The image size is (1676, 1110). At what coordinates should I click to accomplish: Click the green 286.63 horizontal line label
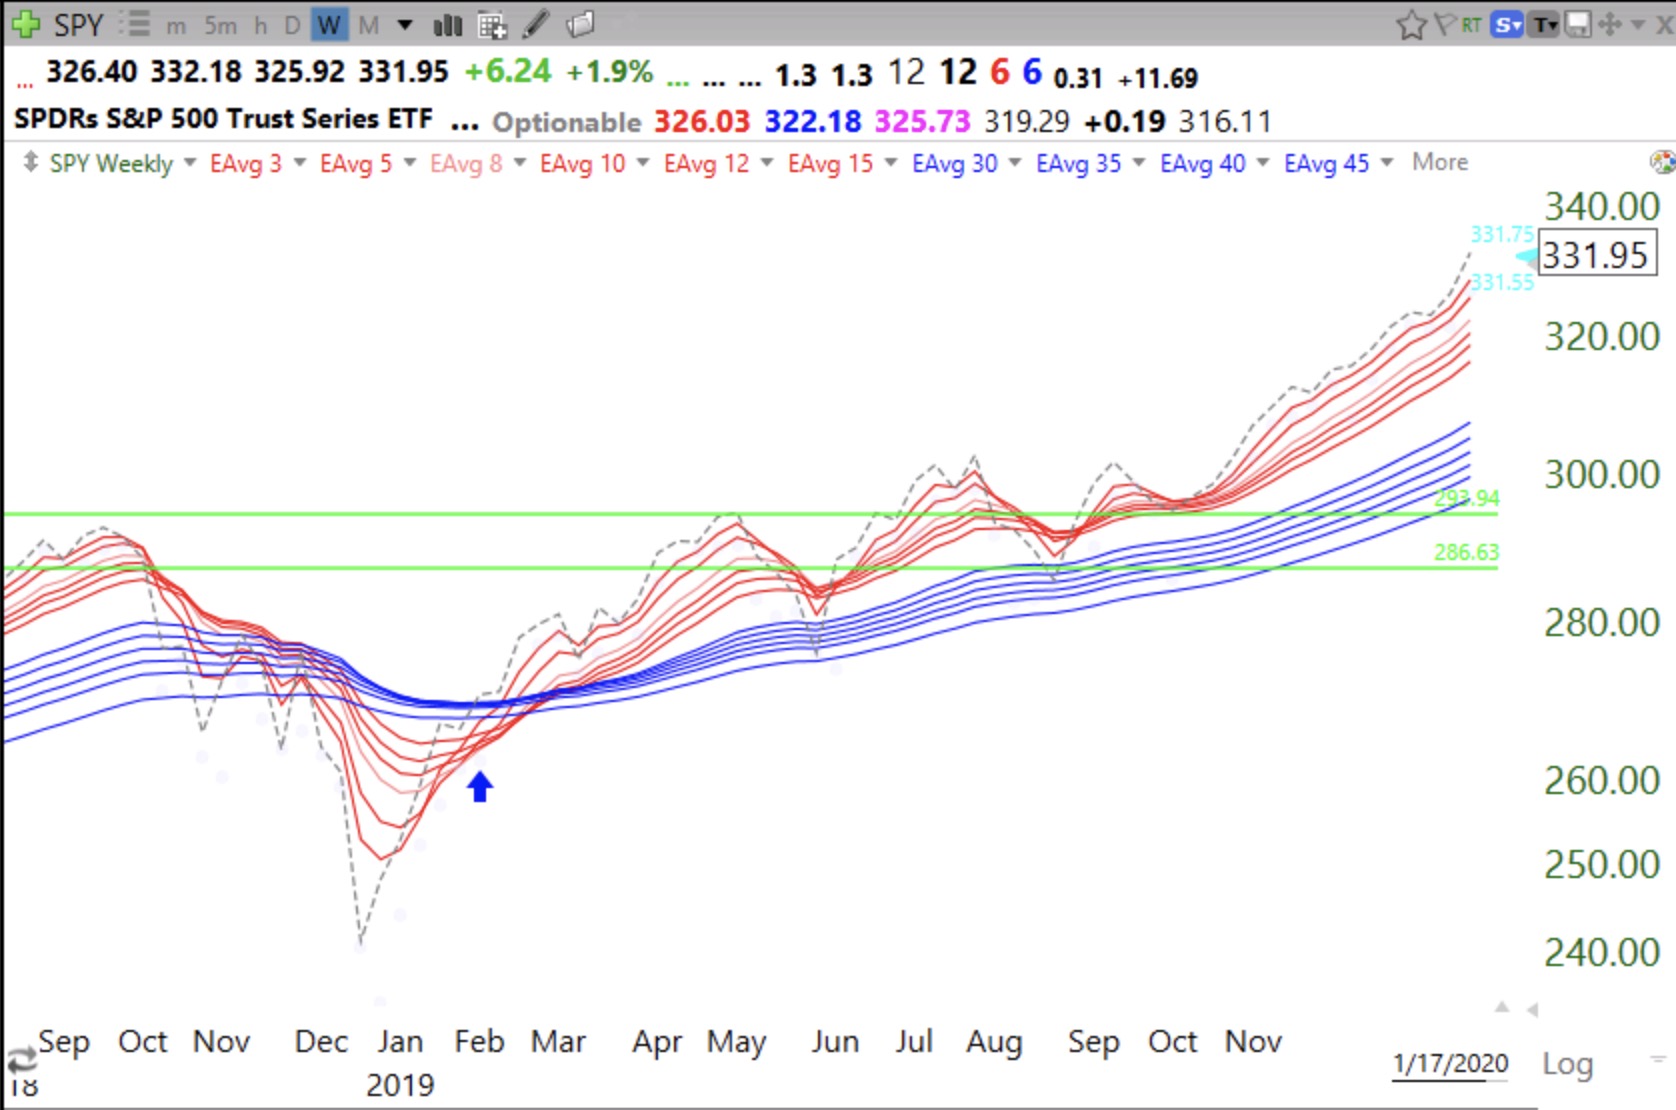(1466, 552)
